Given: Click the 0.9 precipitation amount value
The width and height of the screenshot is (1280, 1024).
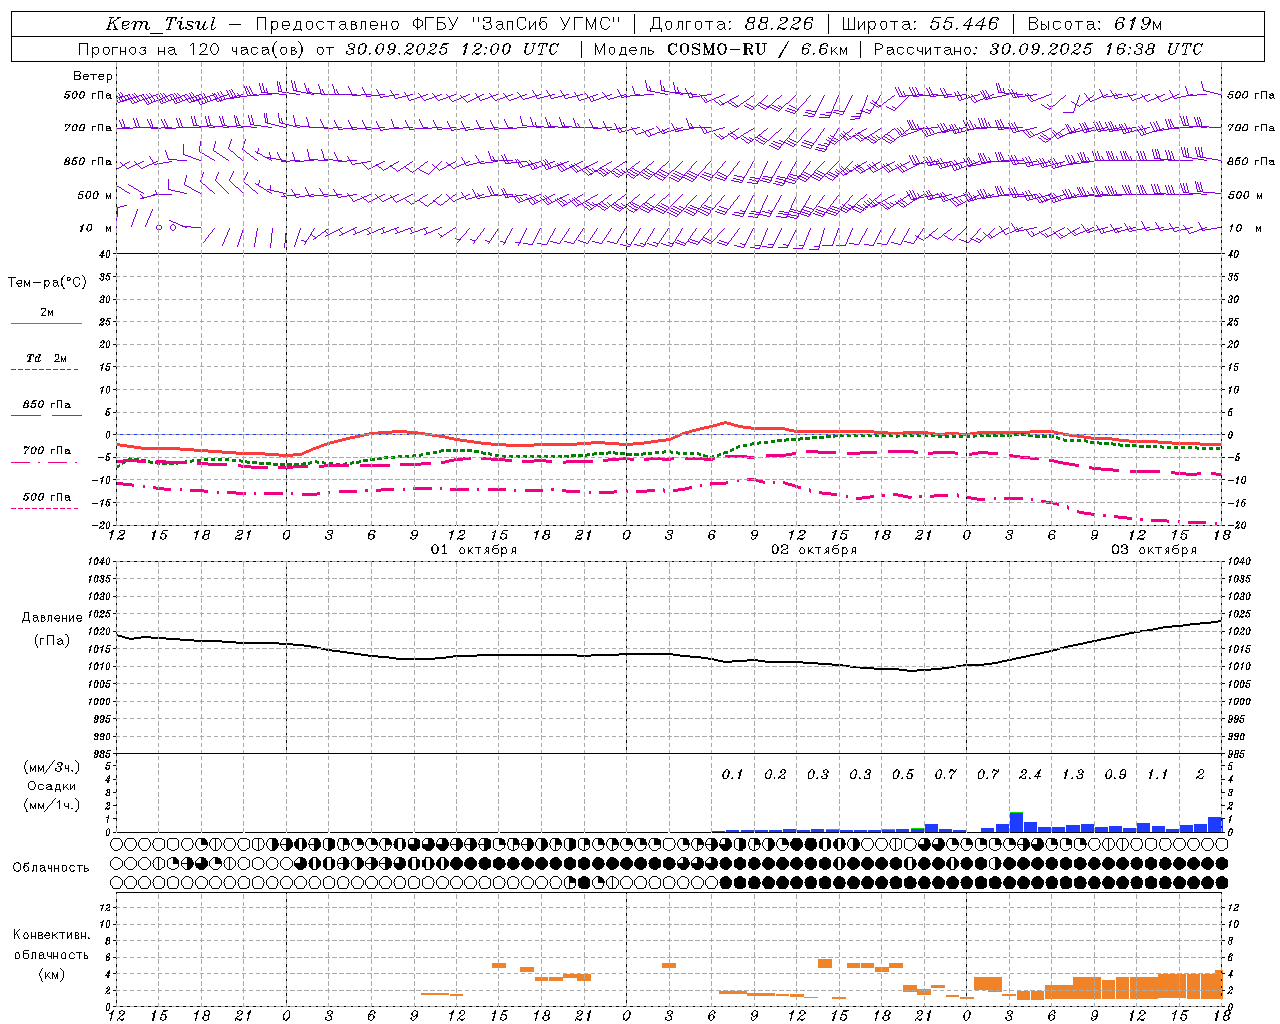Looking at the screenshot, I should click(1115, 774).
